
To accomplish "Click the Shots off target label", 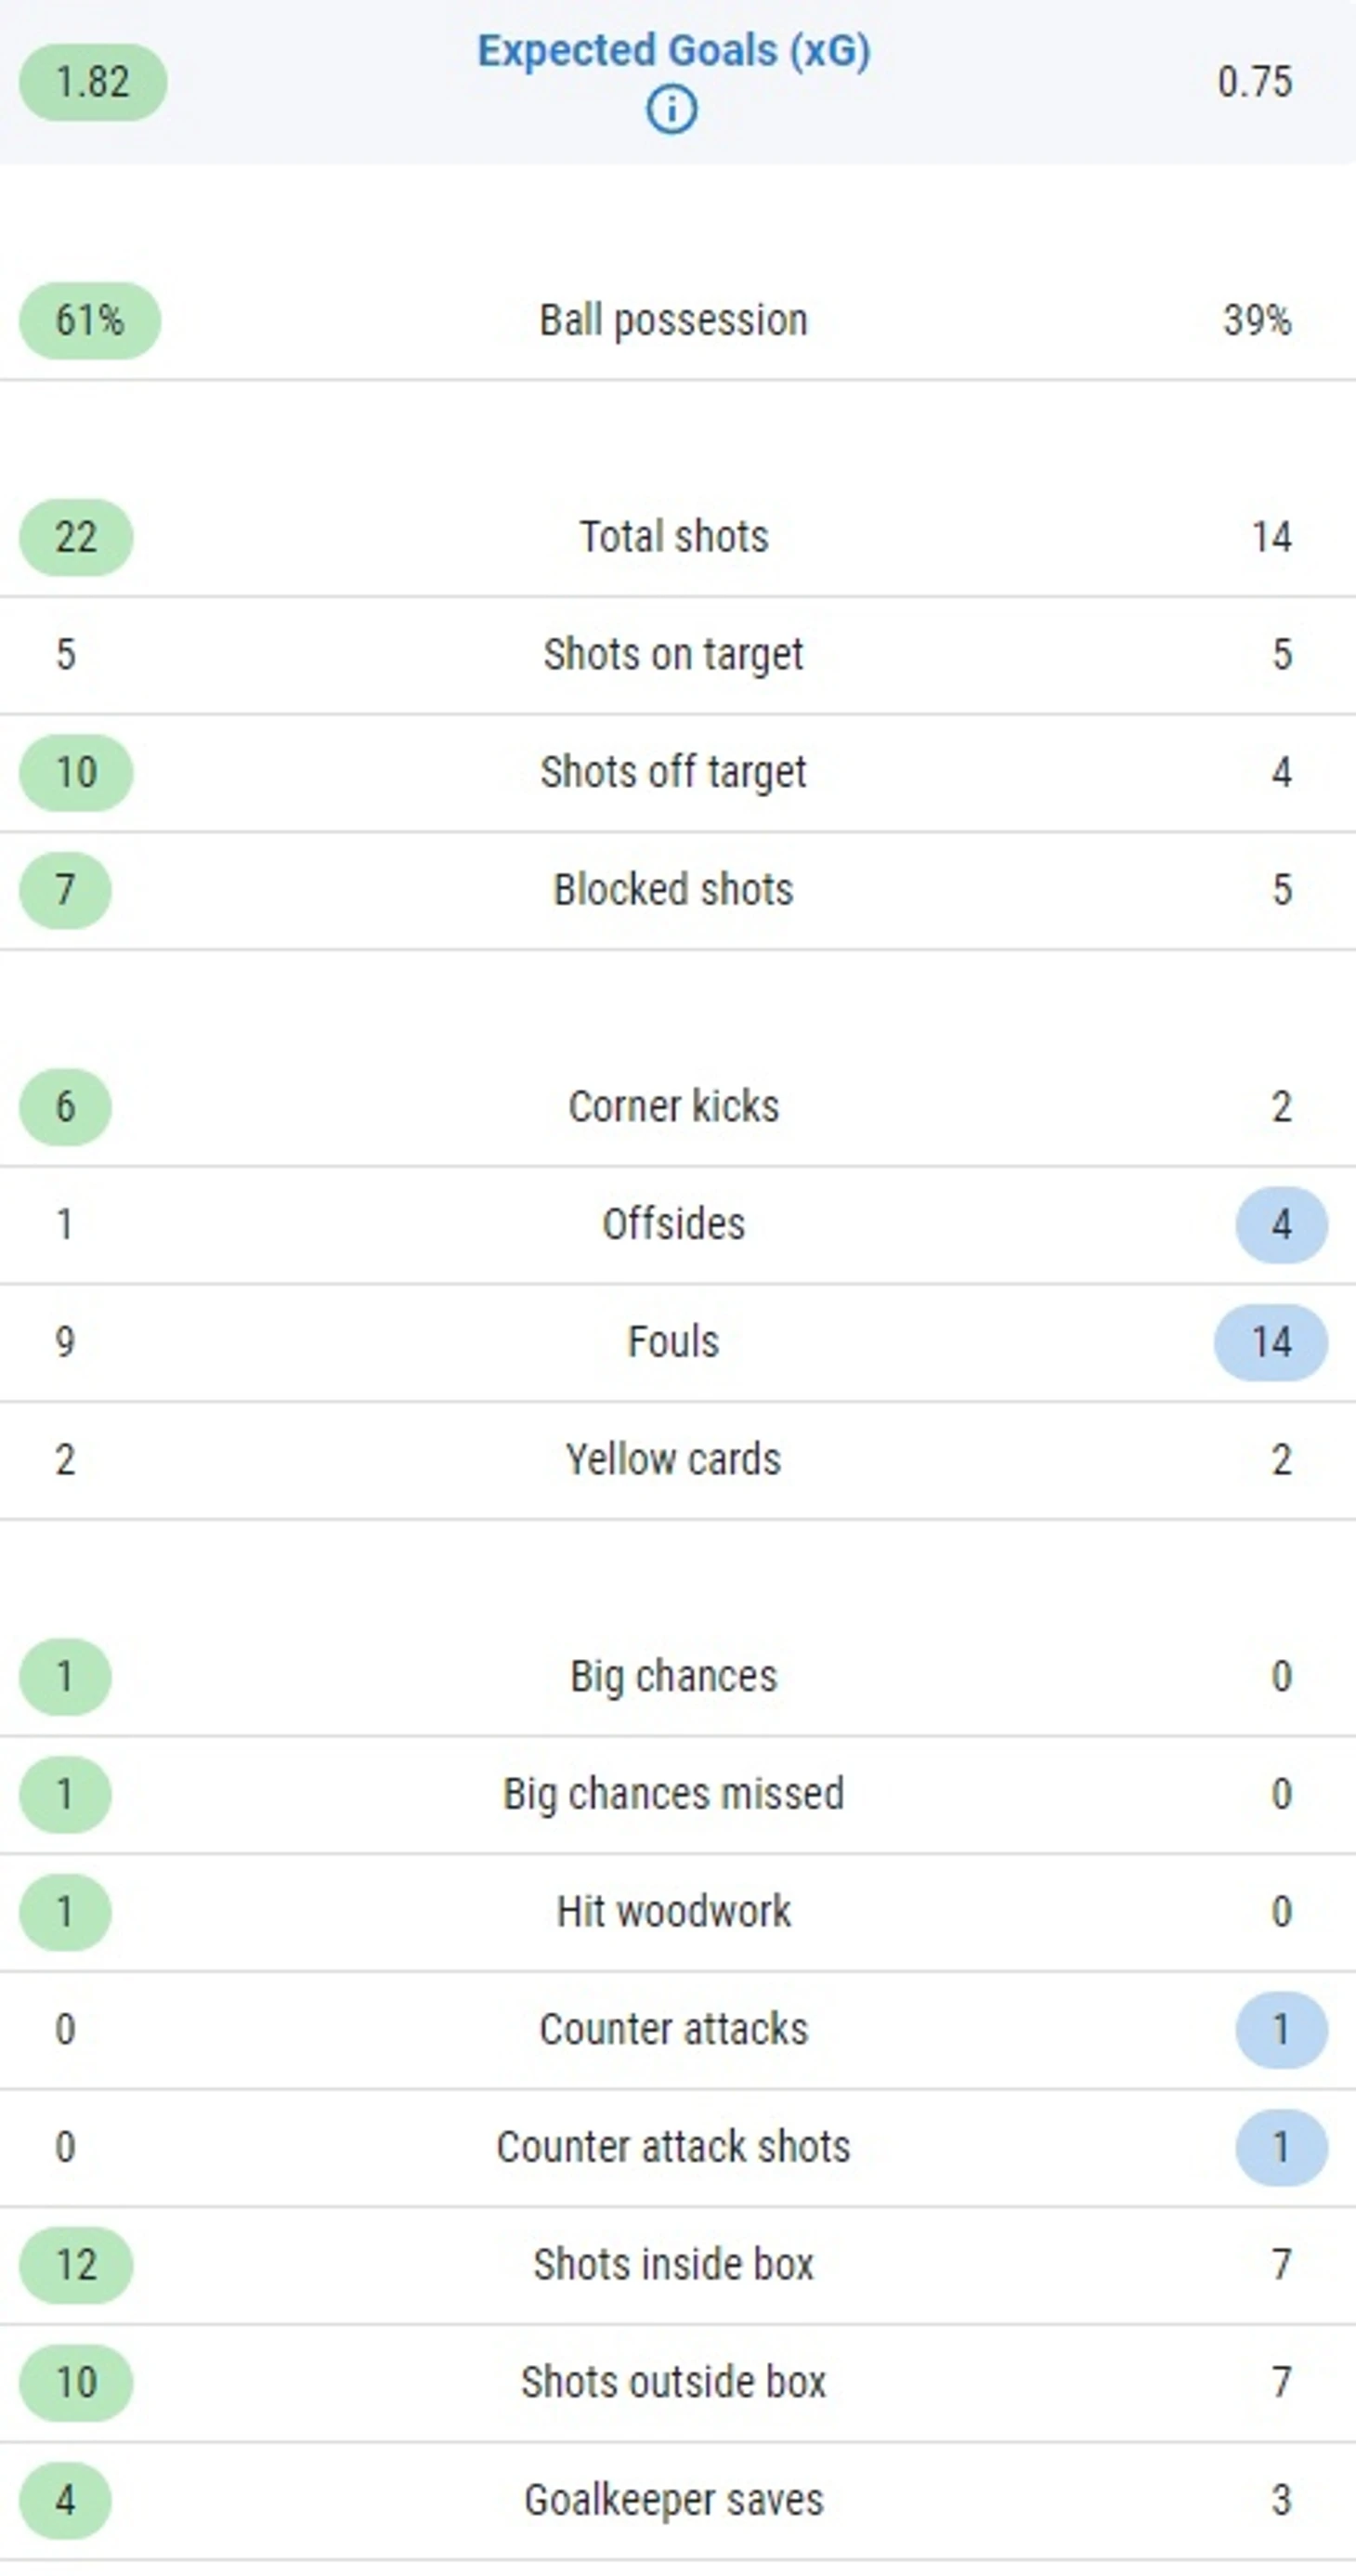I will [x=673, y=773].
